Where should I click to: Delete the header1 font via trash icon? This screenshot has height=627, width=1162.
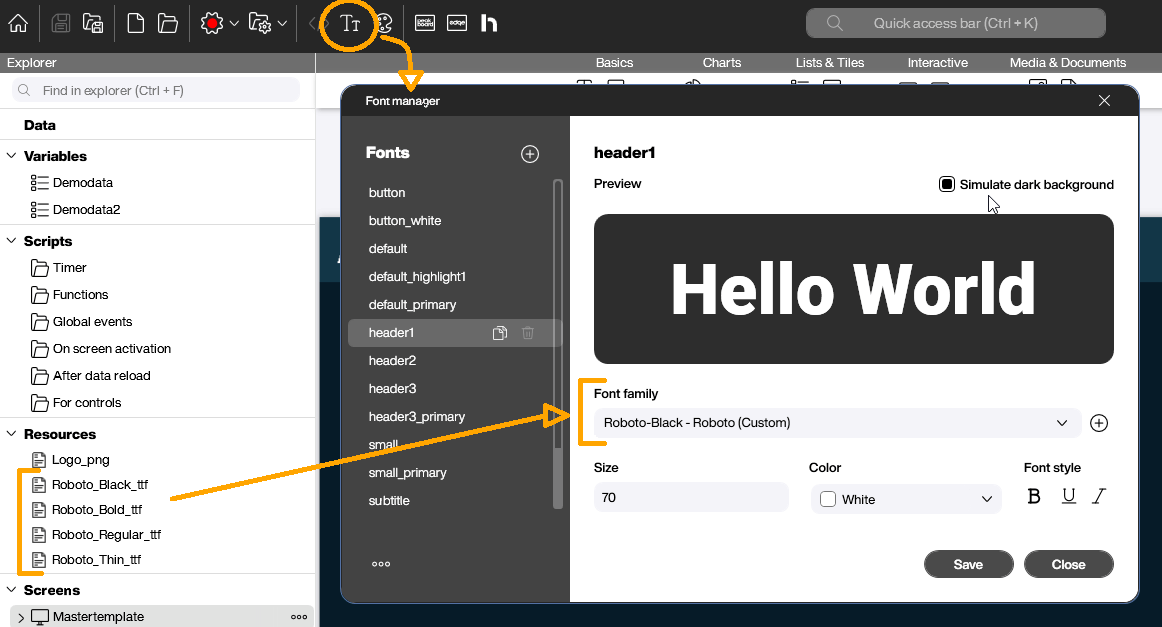click(x=527, y=332)
